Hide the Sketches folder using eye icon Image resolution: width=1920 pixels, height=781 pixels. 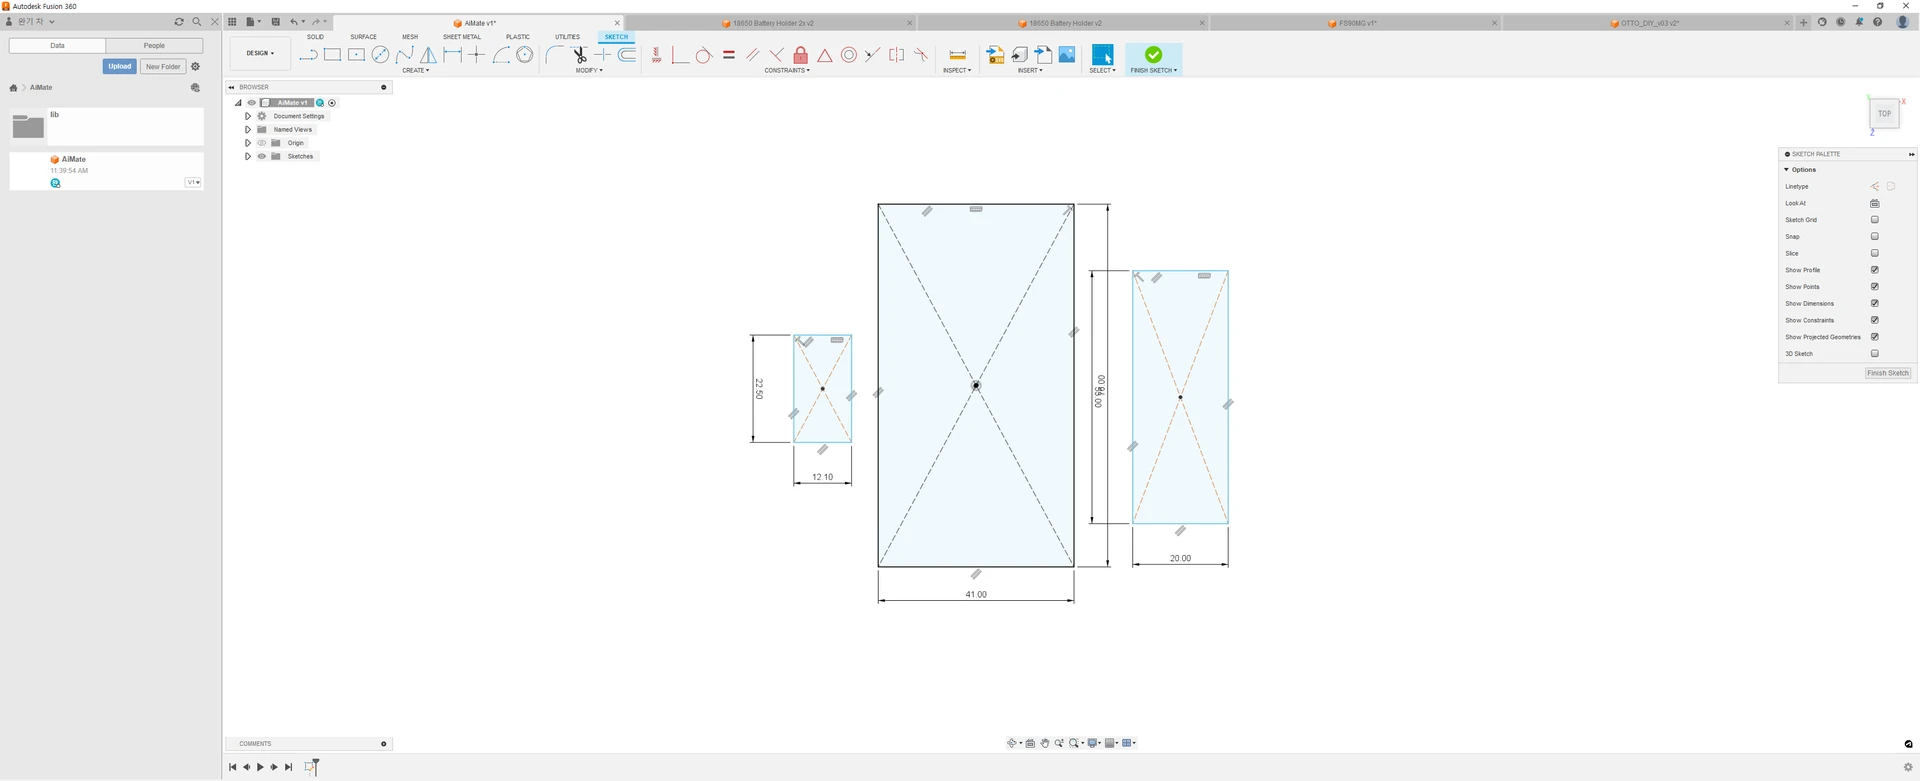(x=262, y=156)
